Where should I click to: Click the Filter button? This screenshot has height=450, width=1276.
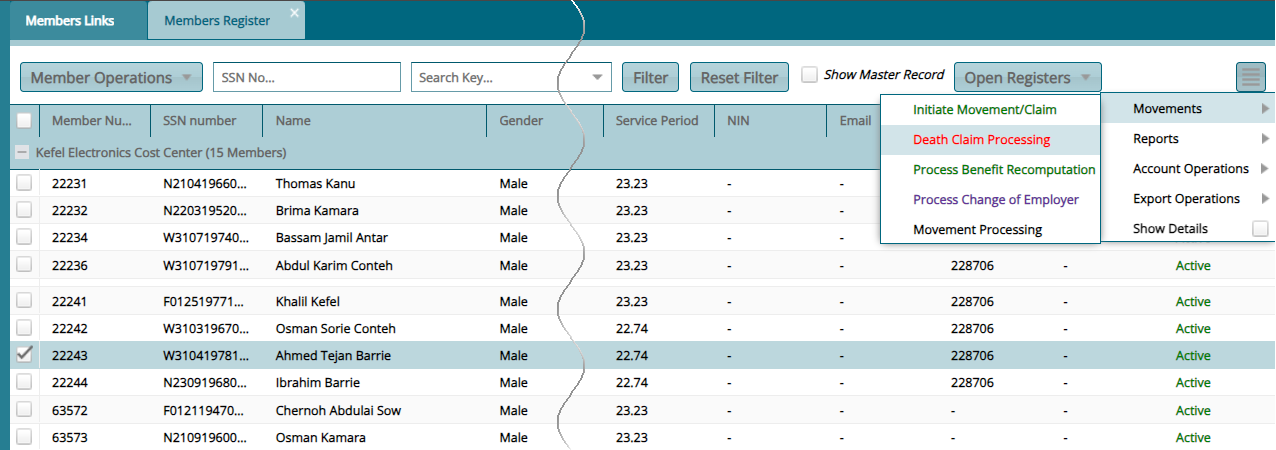point(650,78)
